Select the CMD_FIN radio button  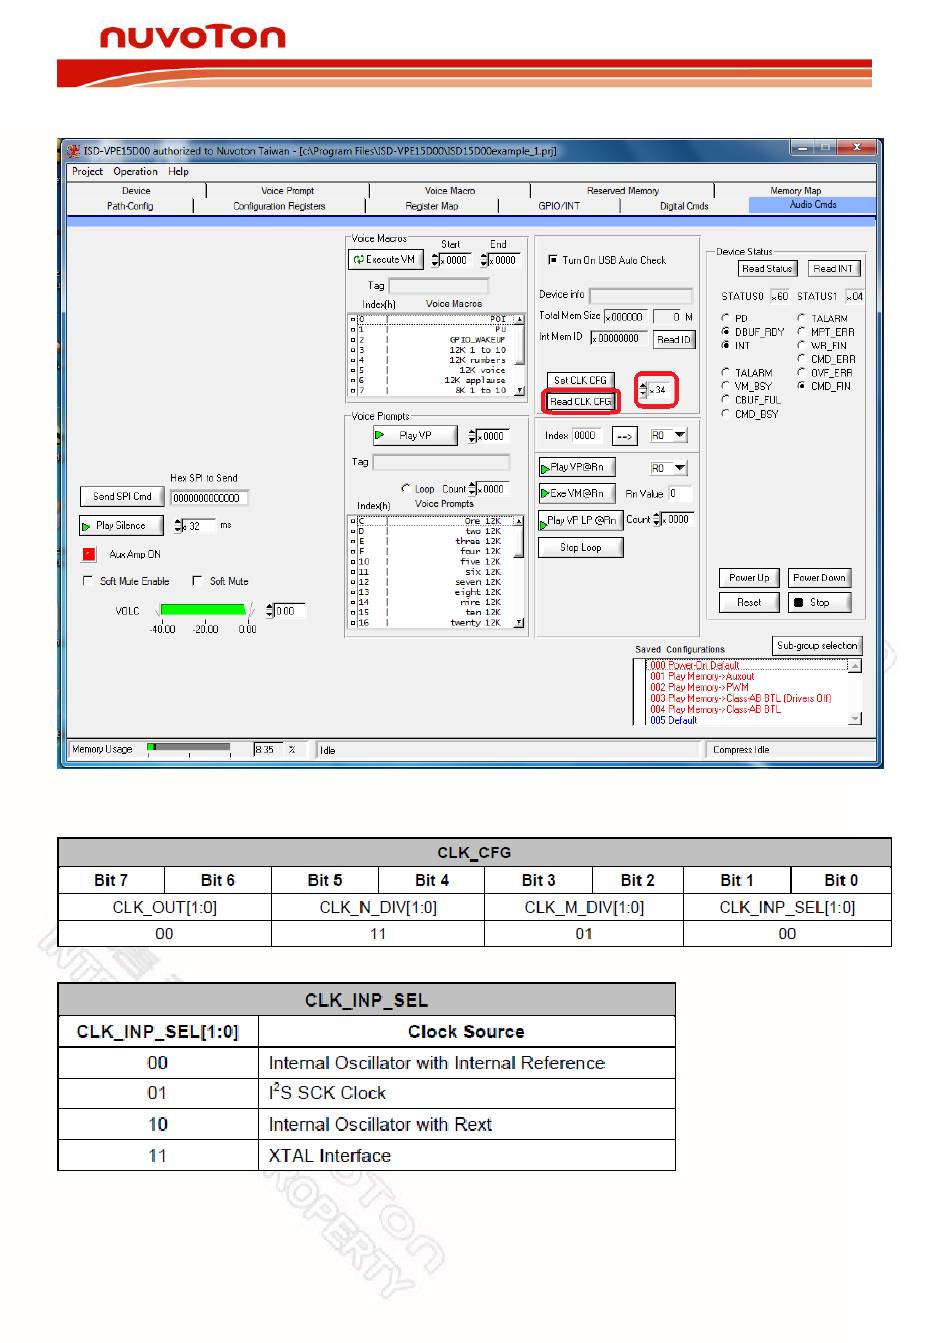(x=801, y=386)
